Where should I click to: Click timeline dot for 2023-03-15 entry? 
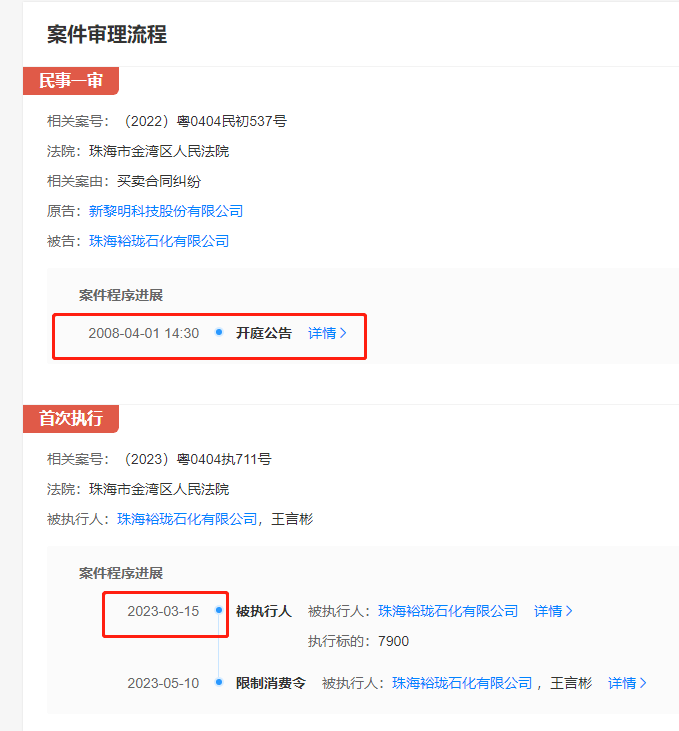pyautogui.click(x=219, y=610)
